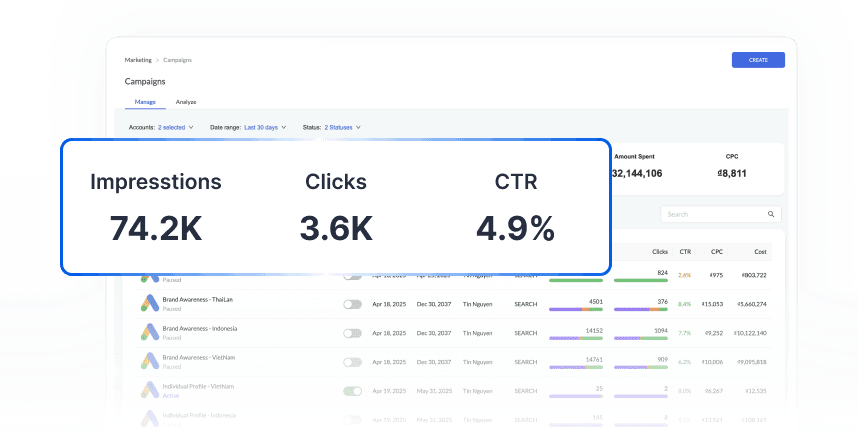Click the 2.6% CTR value in first row
This screenshot has width=858, height=432.
pyautogui.click(x=685, y=275)
